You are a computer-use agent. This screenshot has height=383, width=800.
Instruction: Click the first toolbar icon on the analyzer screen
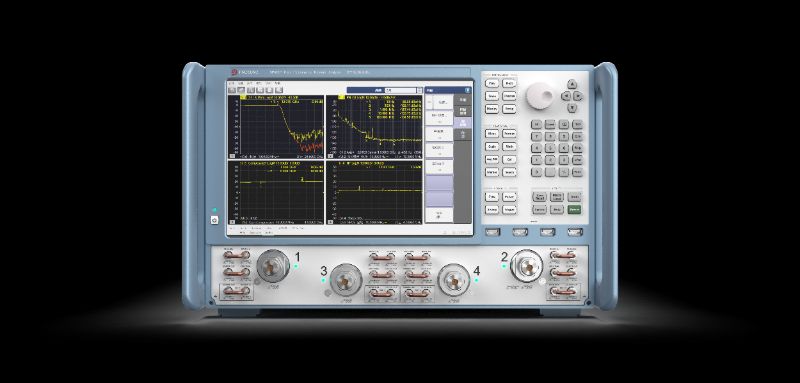tap(232, 90)
